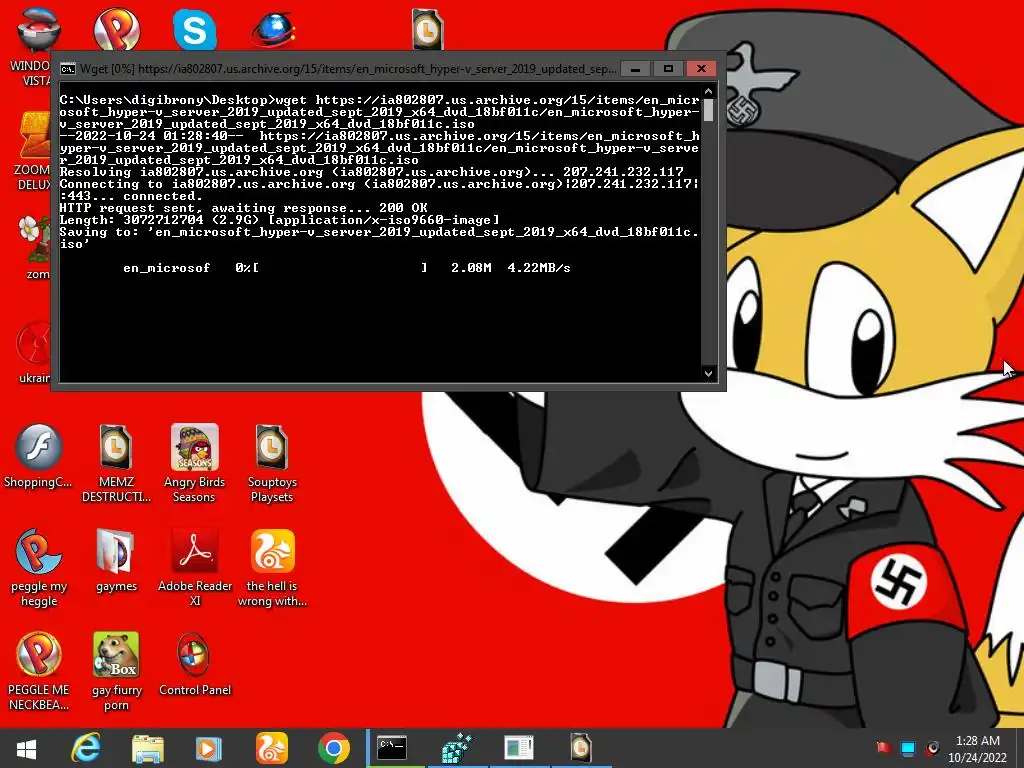Switch to the clock-file app in taskbar
Viewport: 1024px width, 768px height.
tap(581, 748)
